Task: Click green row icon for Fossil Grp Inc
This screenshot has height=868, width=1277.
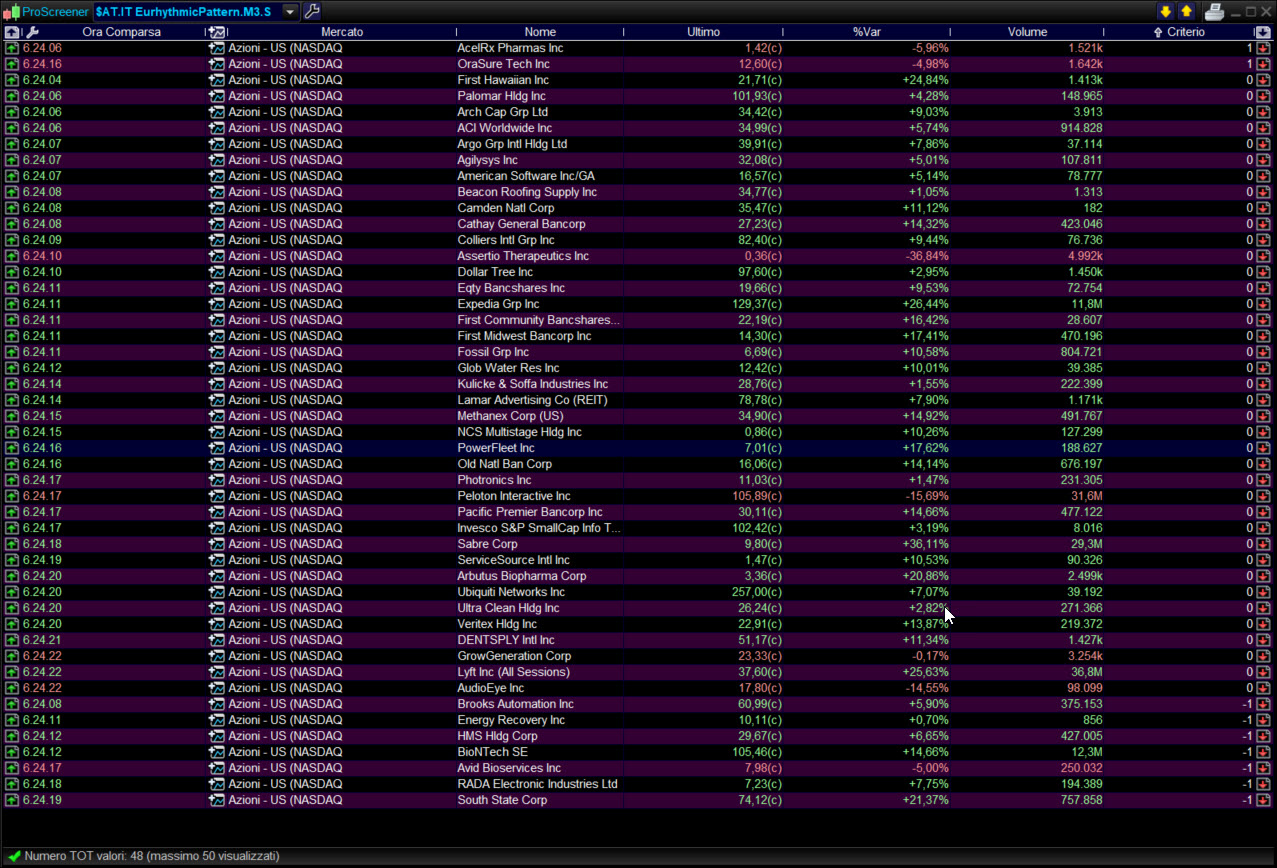Action: pyautogui.click(x=12, y=352)
